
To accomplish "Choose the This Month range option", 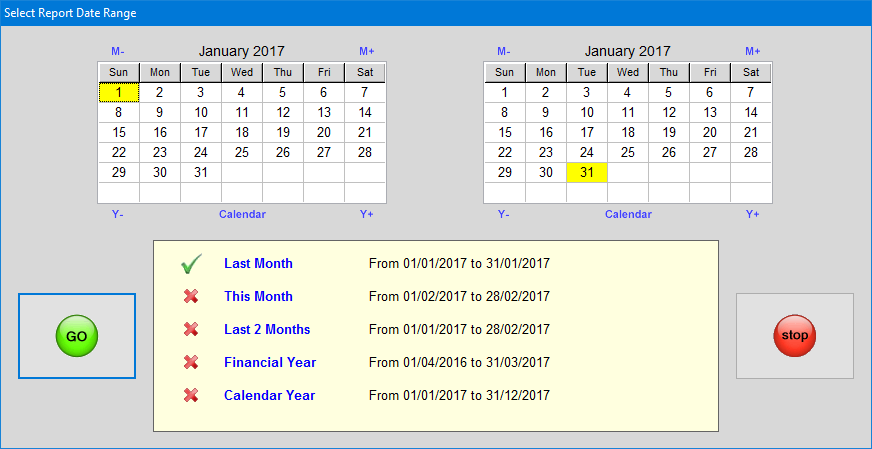I will tap(258, 296).
